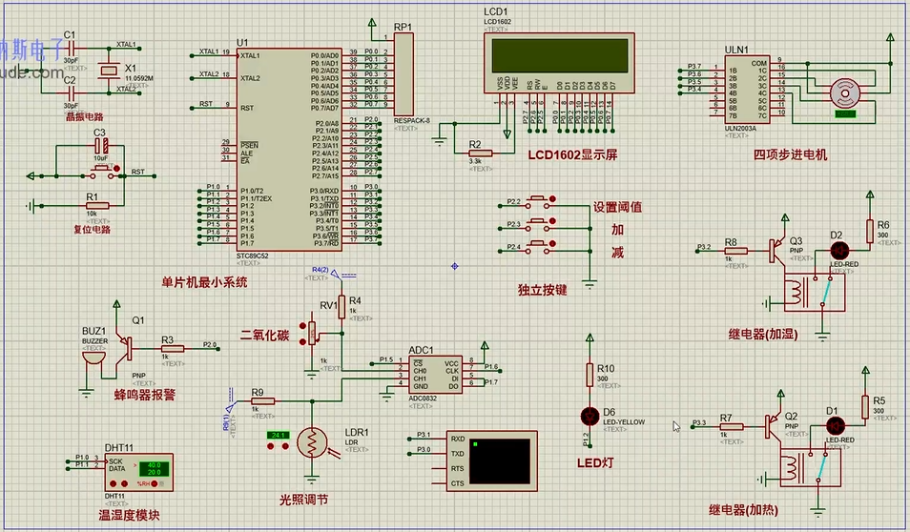
Task: Select resistor R8 on the P3.2 line
Action: (736, 251)
